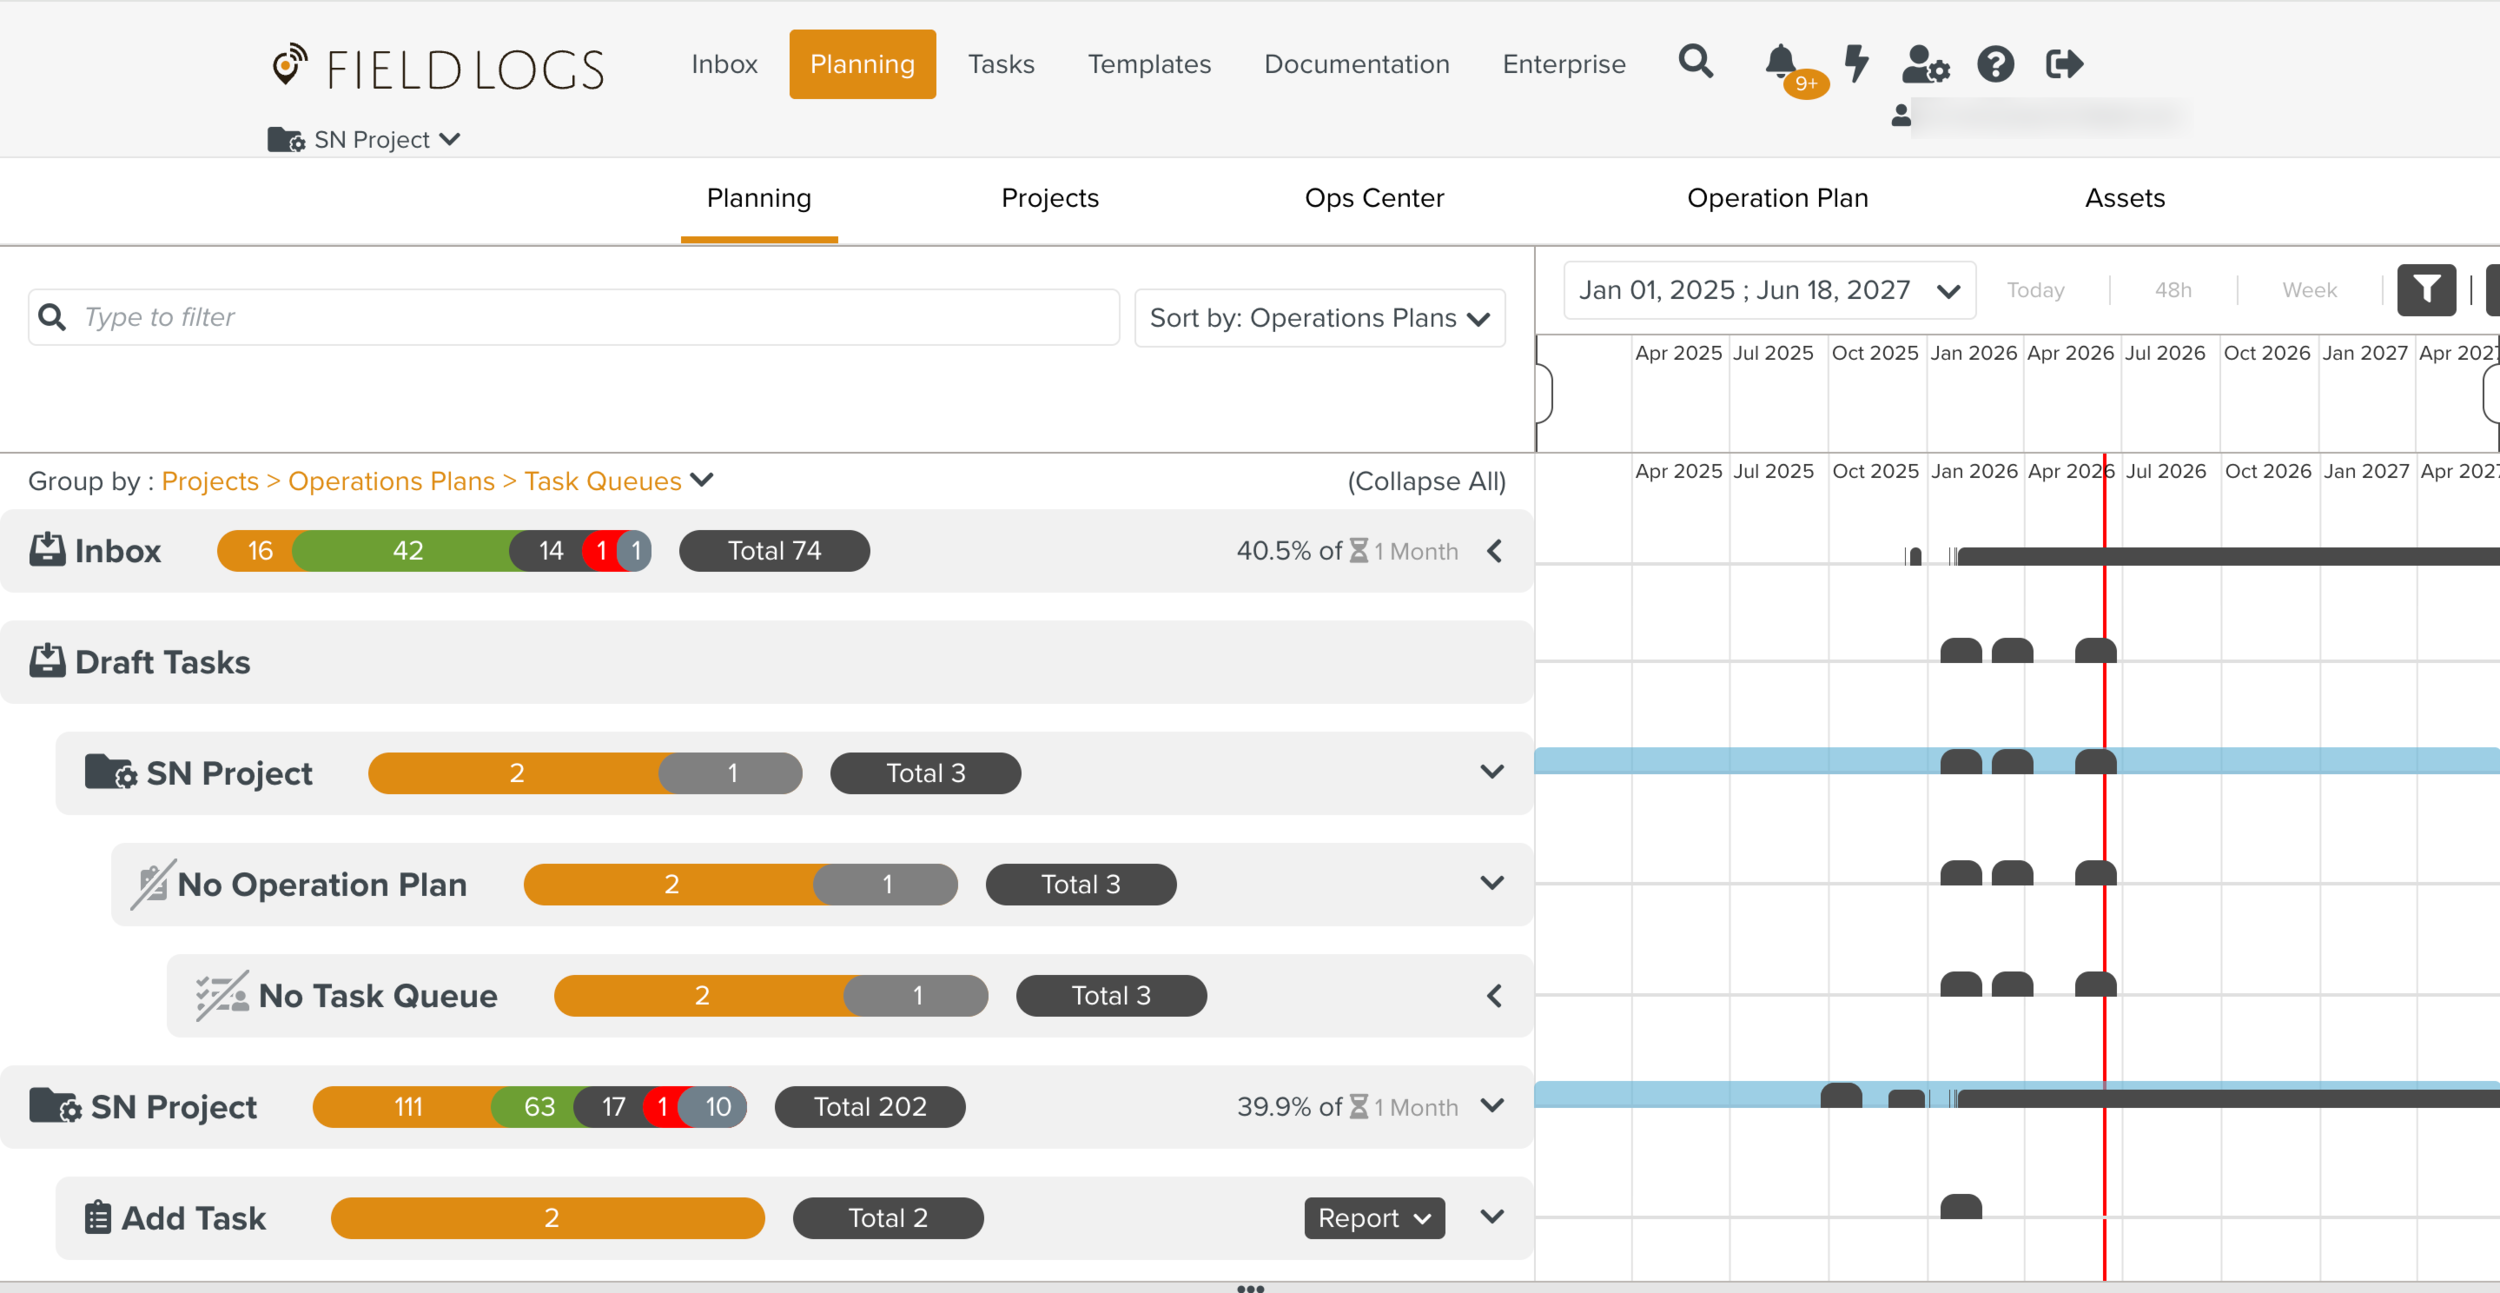
Task: Click Operations Plans in Group by breadcrumb
Action: pos(391,481)
